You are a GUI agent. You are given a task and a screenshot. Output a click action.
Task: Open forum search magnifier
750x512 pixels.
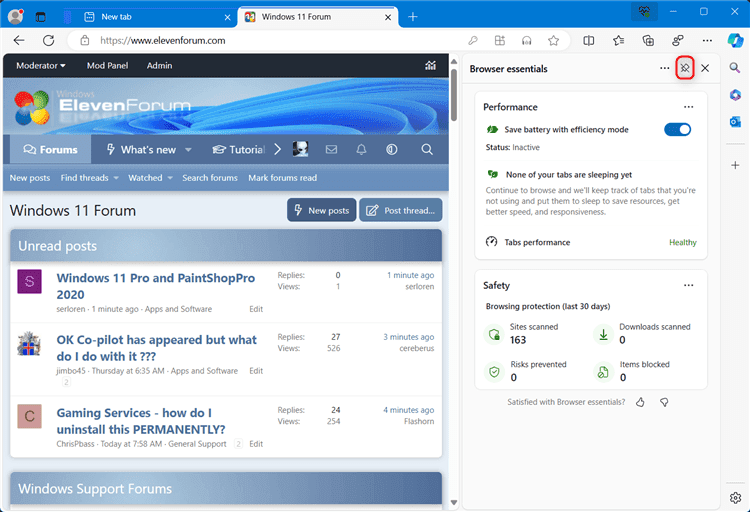click(x=427, y=150)
